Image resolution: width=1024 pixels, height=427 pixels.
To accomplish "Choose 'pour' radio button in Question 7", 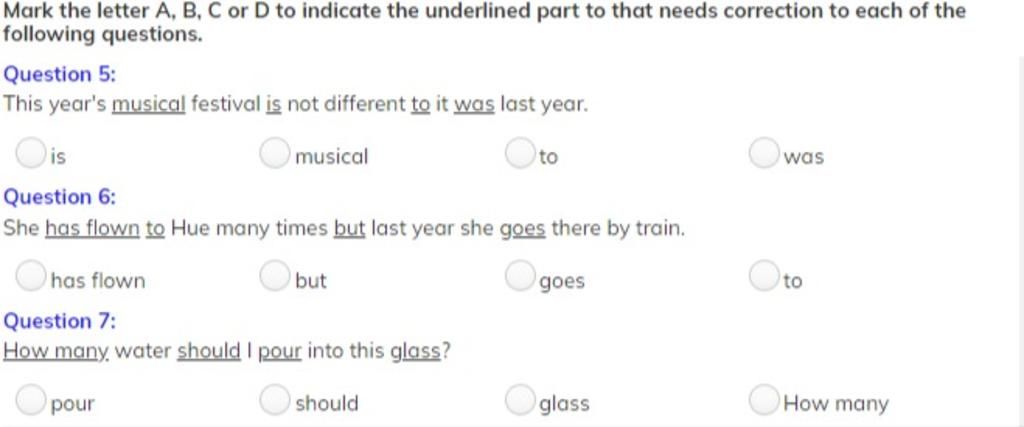I will (x=31, y=400).
